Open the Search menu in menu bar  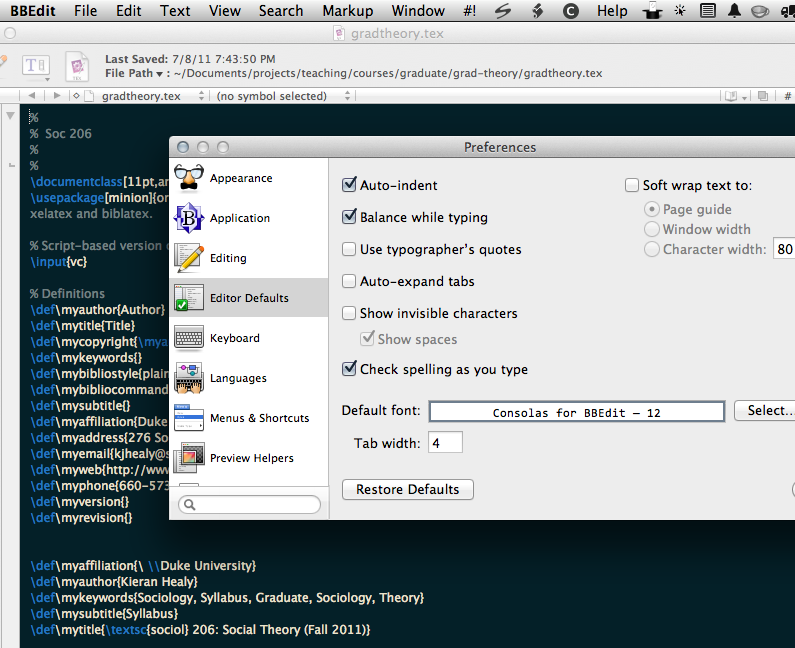pyautogui.click(x=280, y=11)
